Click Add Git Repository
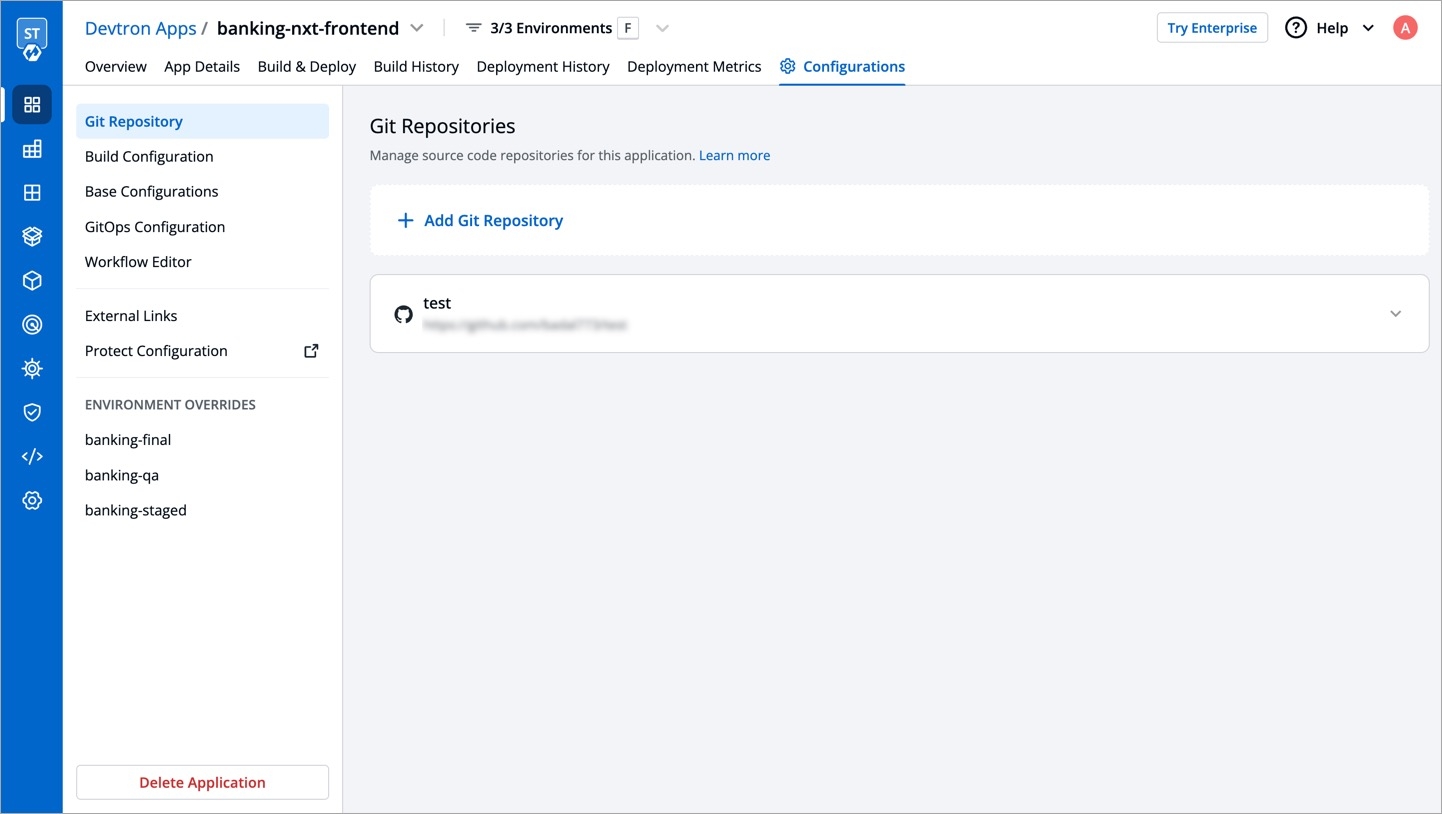 pyautogui.click(x=481, y=220)
